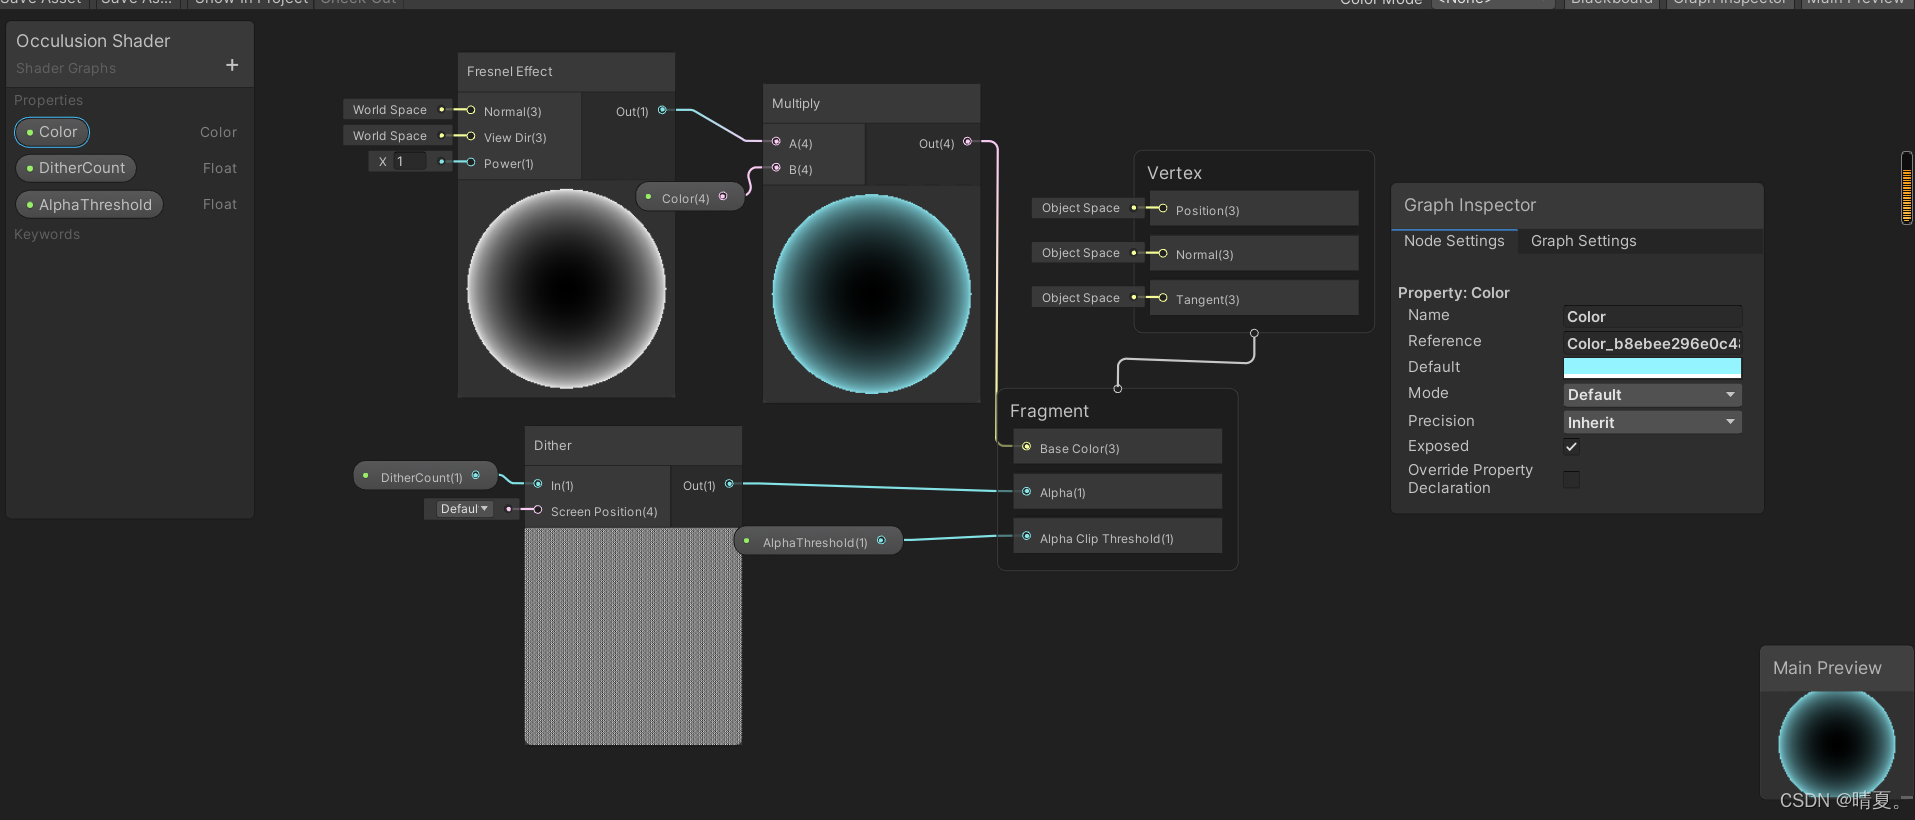Click the Properties section header

(48, 100)
